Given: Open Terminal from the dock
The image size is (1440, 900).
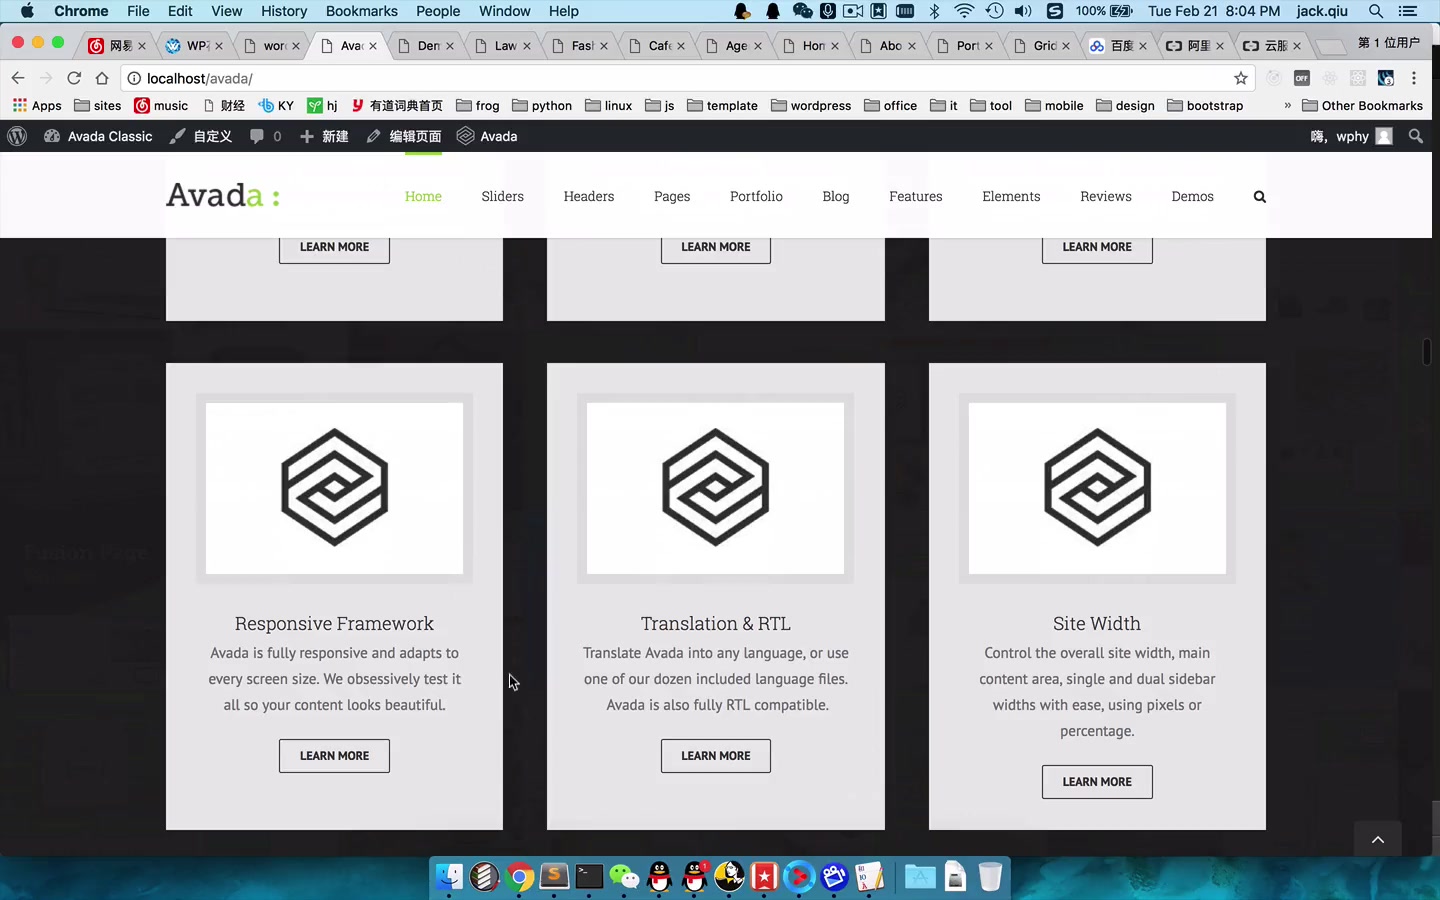Looking at the screenshot, I should [x=589, y=877].
